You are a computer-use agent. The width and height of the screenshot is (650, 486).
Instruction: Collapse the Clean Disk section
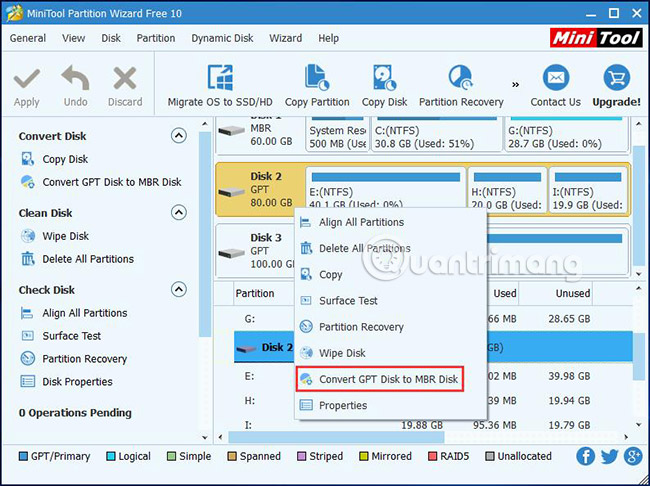(x=179, y=212)
